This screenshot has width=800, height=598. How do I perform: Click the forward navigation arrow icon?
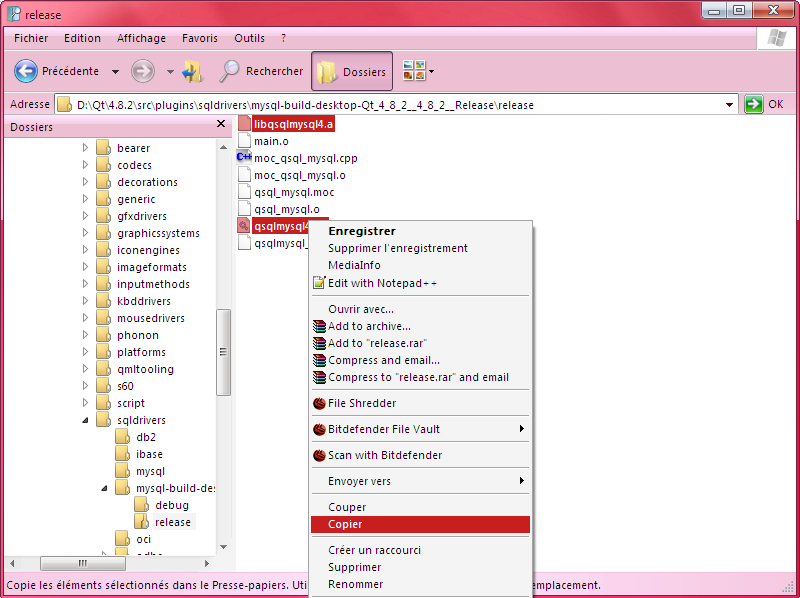tap(143, 71)
